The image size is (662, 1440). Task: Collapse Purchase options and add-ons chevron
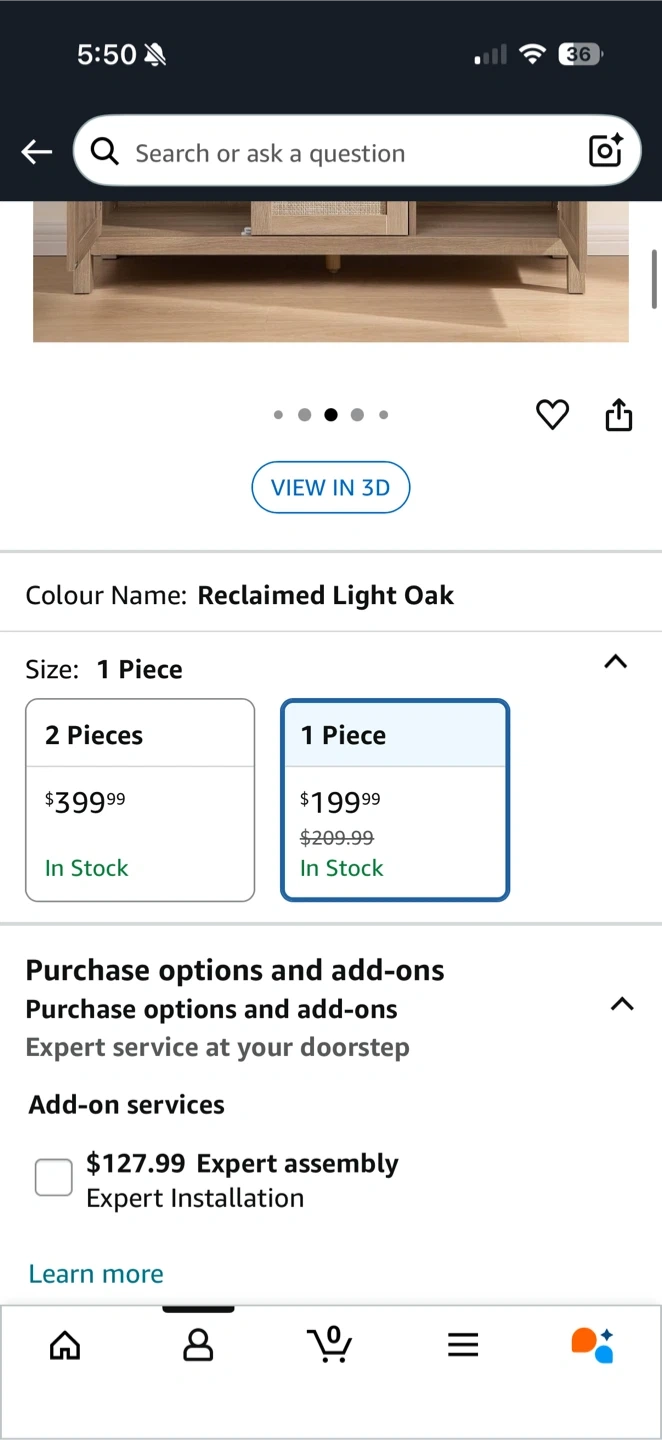[x=622, y=1004]
